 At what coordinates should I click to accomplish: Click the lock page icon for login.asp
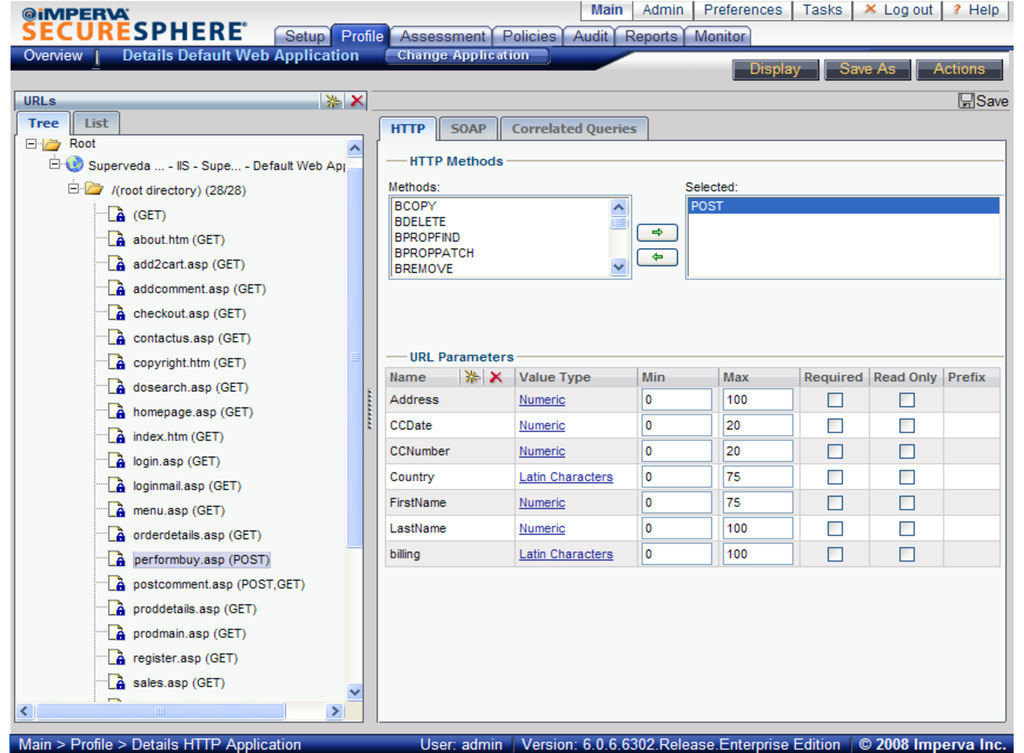117,460
